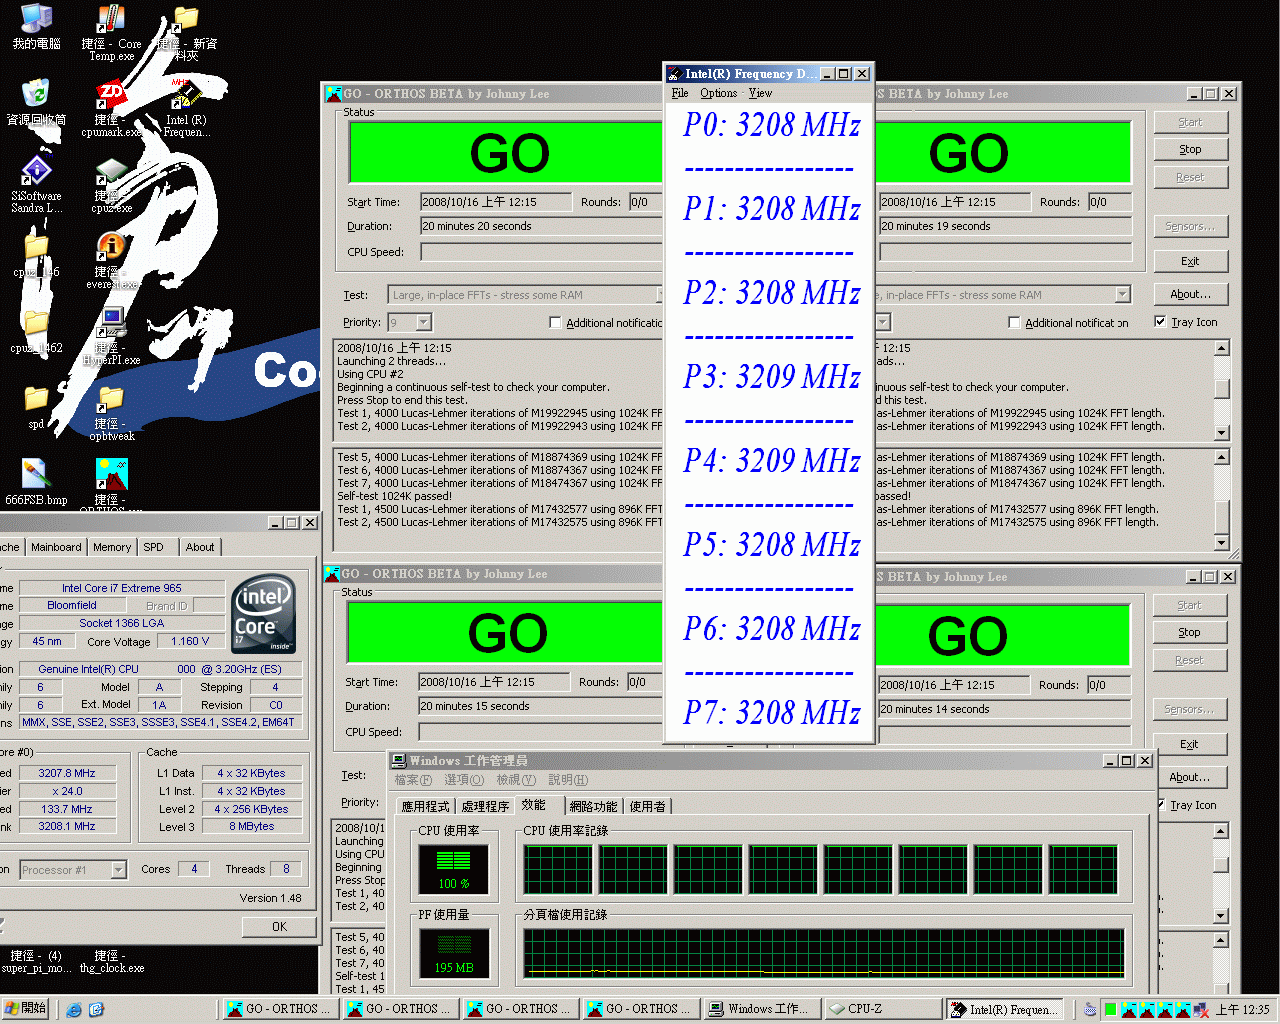Click the log scroll-up arrow below 20 minutes 19 seconds
The height and width of the screenshot is (1024, 1280).
pos(1221,348)
